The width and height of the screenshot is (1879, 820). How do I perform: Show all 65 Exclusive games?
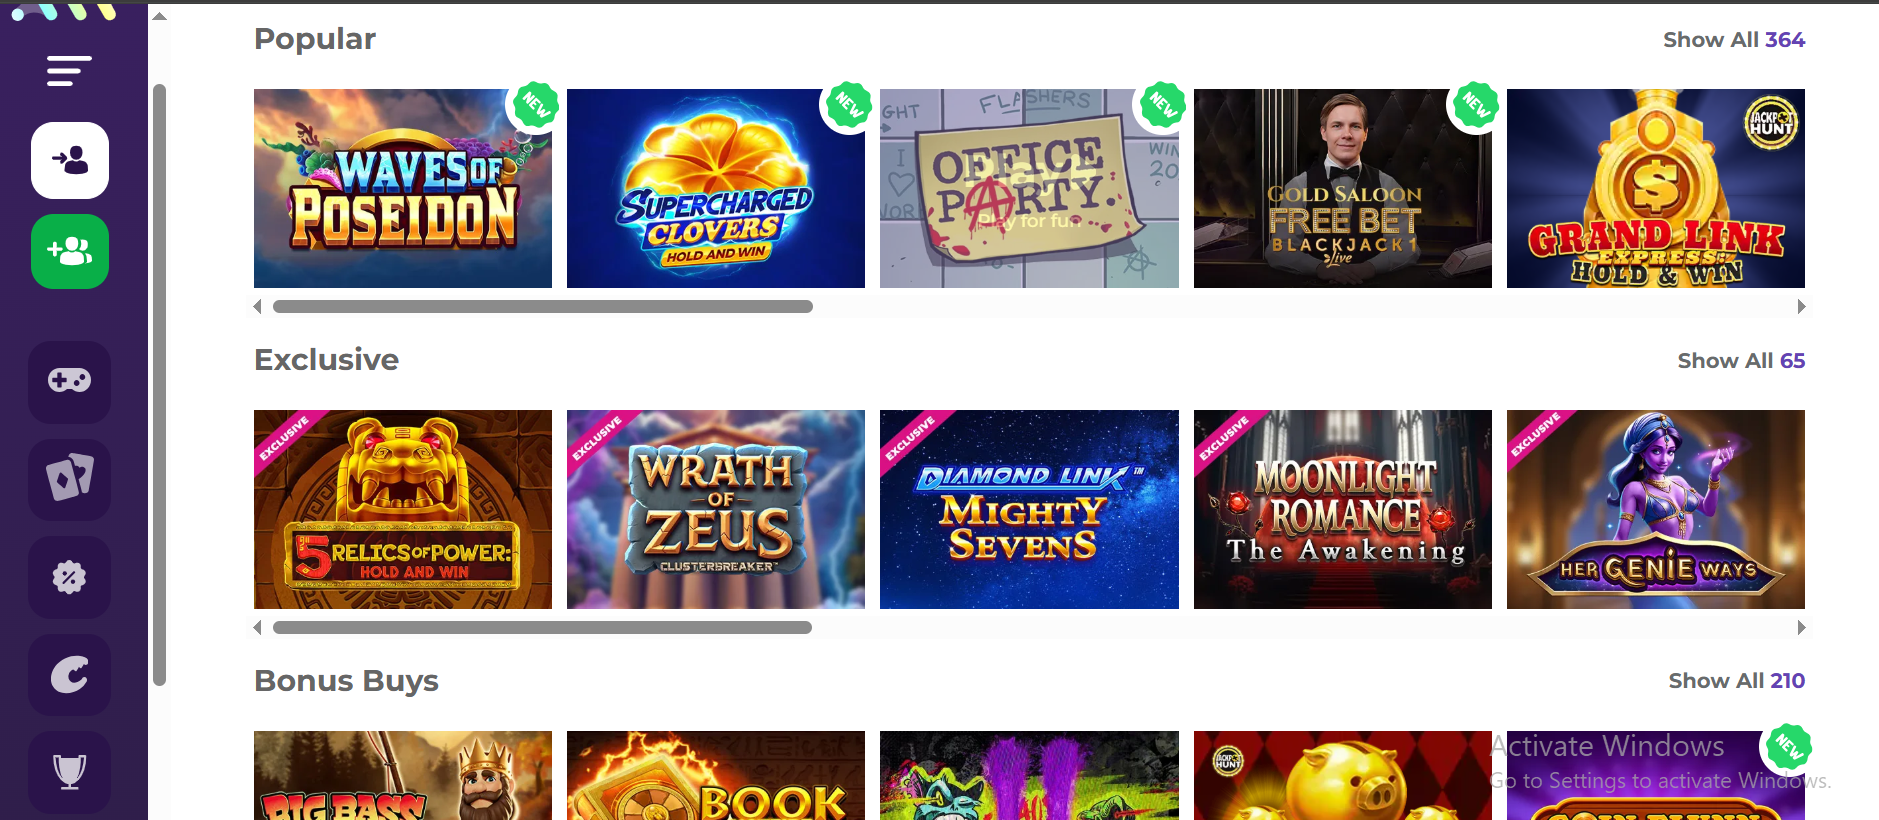tap(1741, 361)
